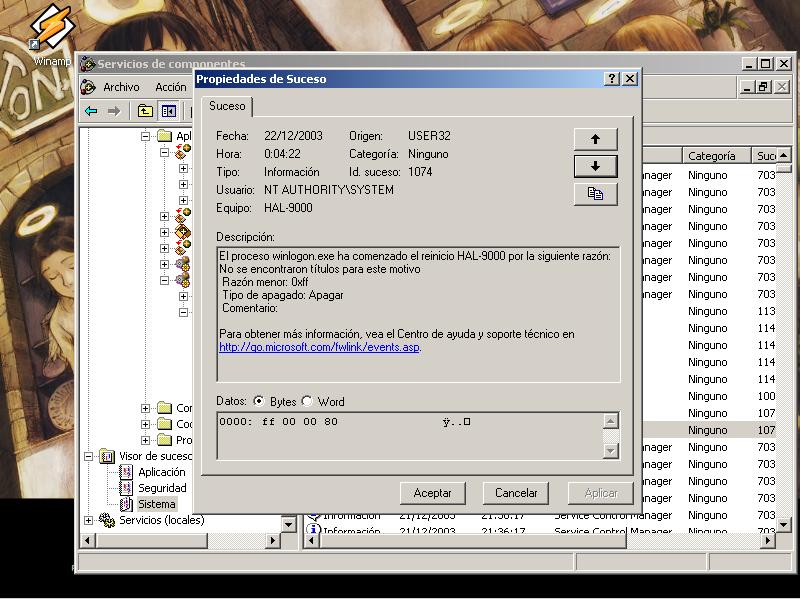Open the Archivo menu
Viewport: 800px width, 600px height.
tap(121, 87)
